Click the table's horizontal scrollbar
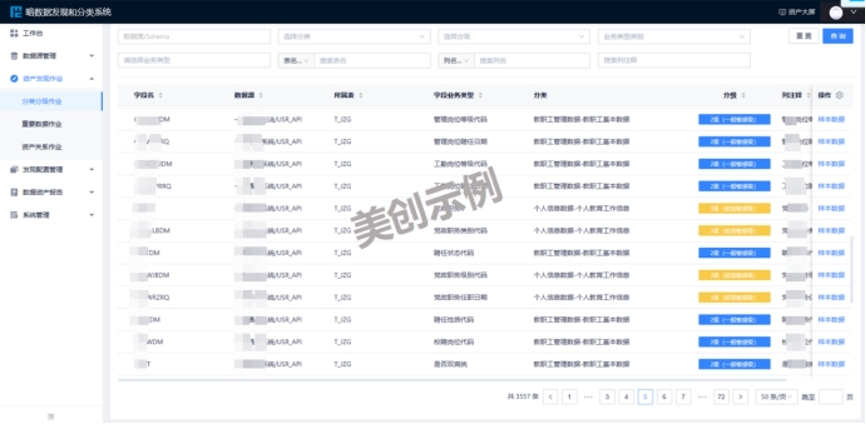This screenshot has width=866, height=424. (452, 380)
